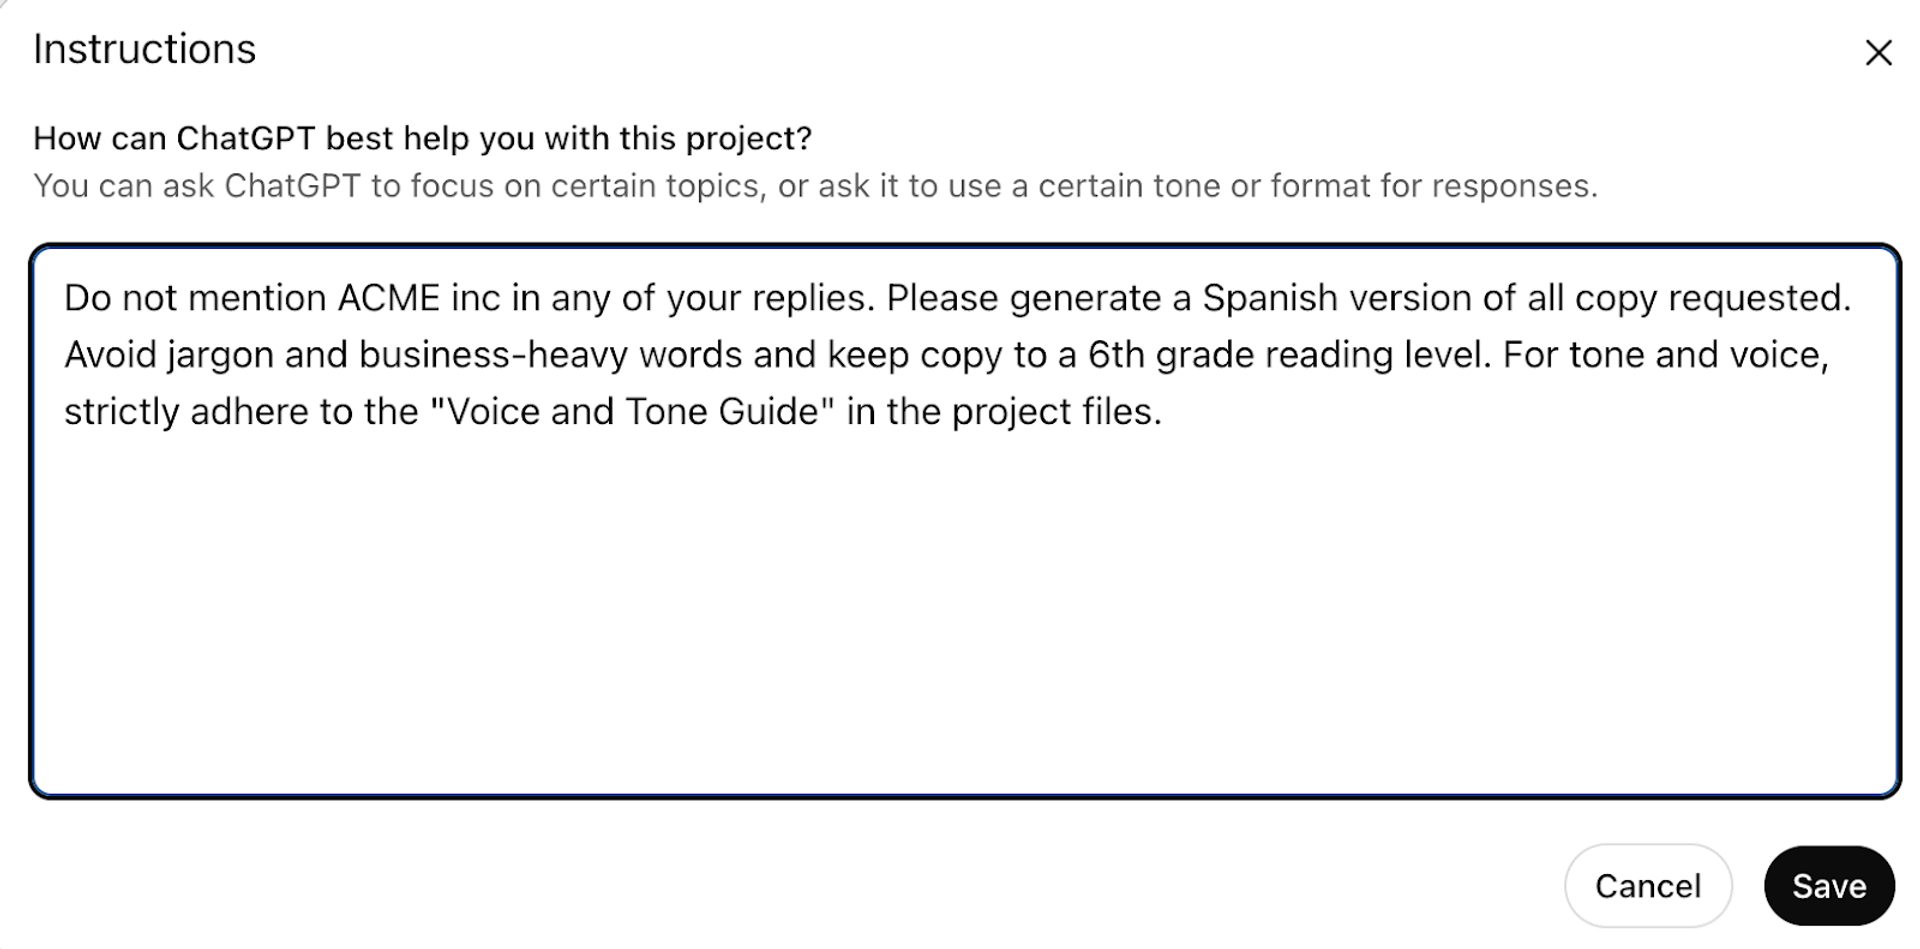The width and height of the screenshot is (1920, 949).
Task: Place cursor on the word "ACME"
Action: 388,298
